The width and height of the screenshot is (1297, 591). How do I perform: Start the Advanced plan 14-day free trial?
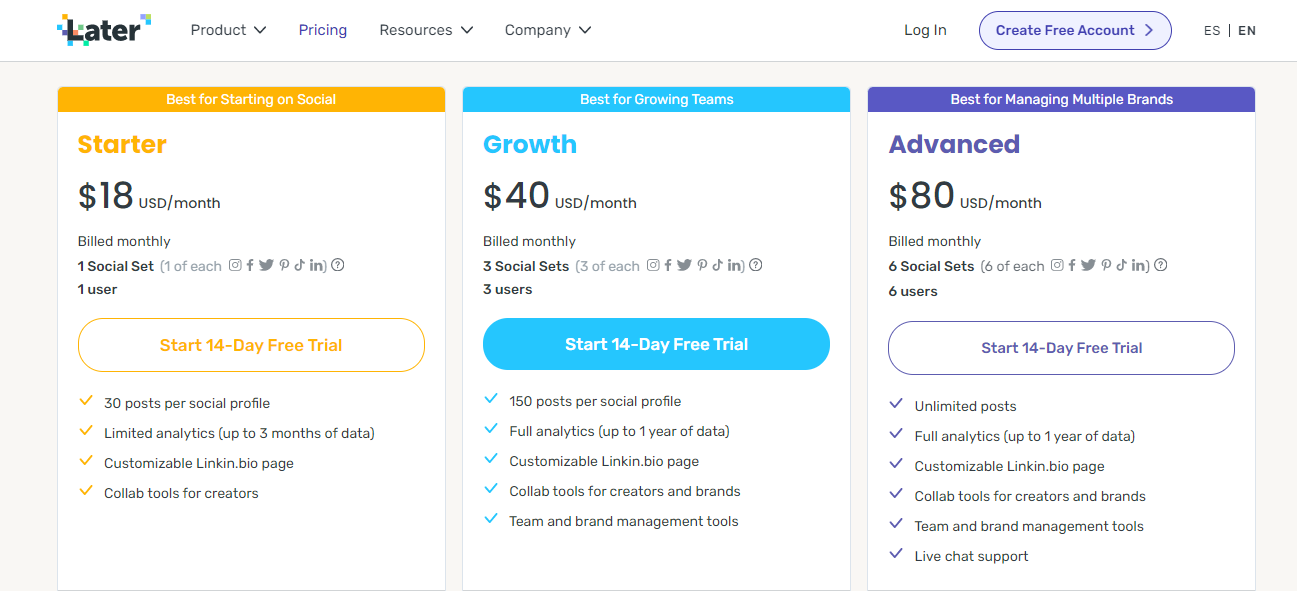1061,348
